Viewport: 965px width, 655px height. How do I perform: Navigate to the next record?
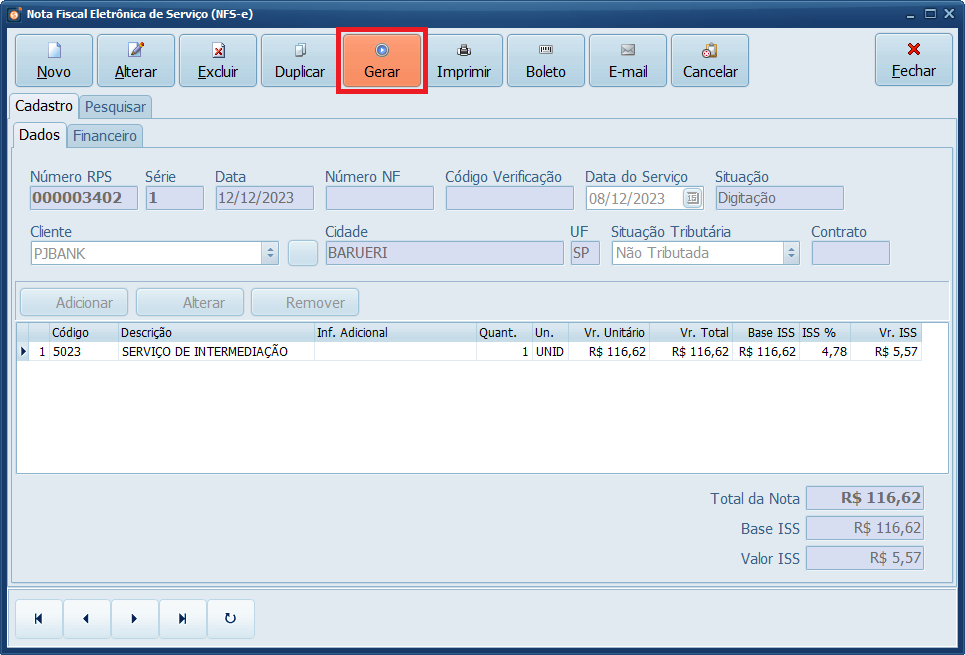coord(134,619)
